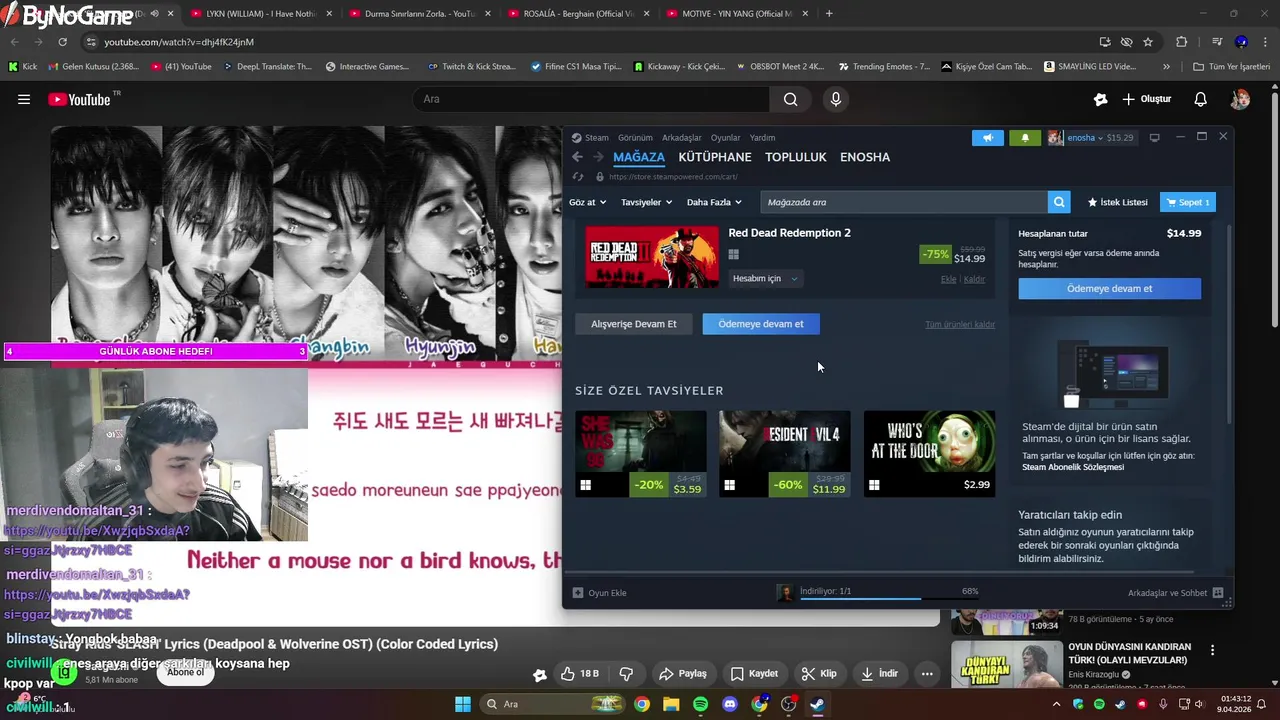1280x720 pixels.
Task: Open Chrome extensions puzzle icon
Action: pyautogui.click(x=1182, y=42)
